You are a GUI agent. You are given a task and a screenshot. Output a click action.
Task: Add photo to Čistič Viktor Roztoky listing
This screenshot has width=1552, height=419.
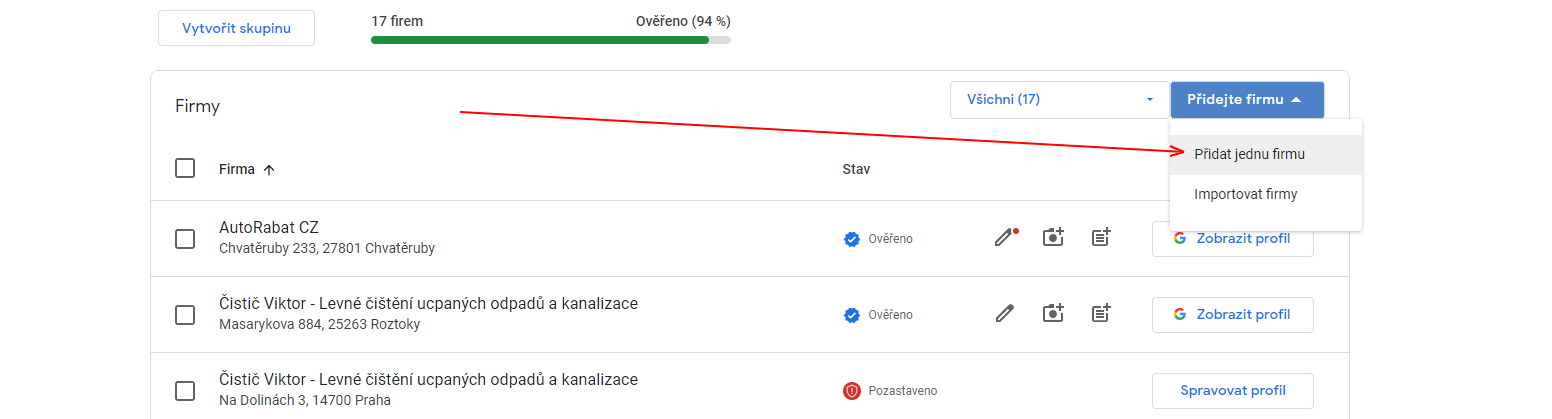(x=1052, y=314)
